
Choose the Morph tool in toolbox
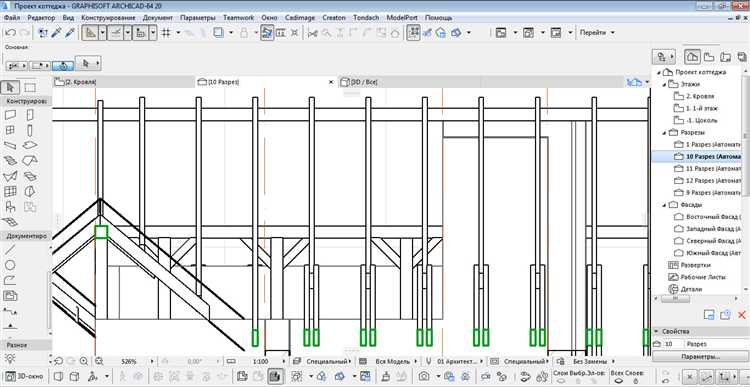[x=30, y=191]
